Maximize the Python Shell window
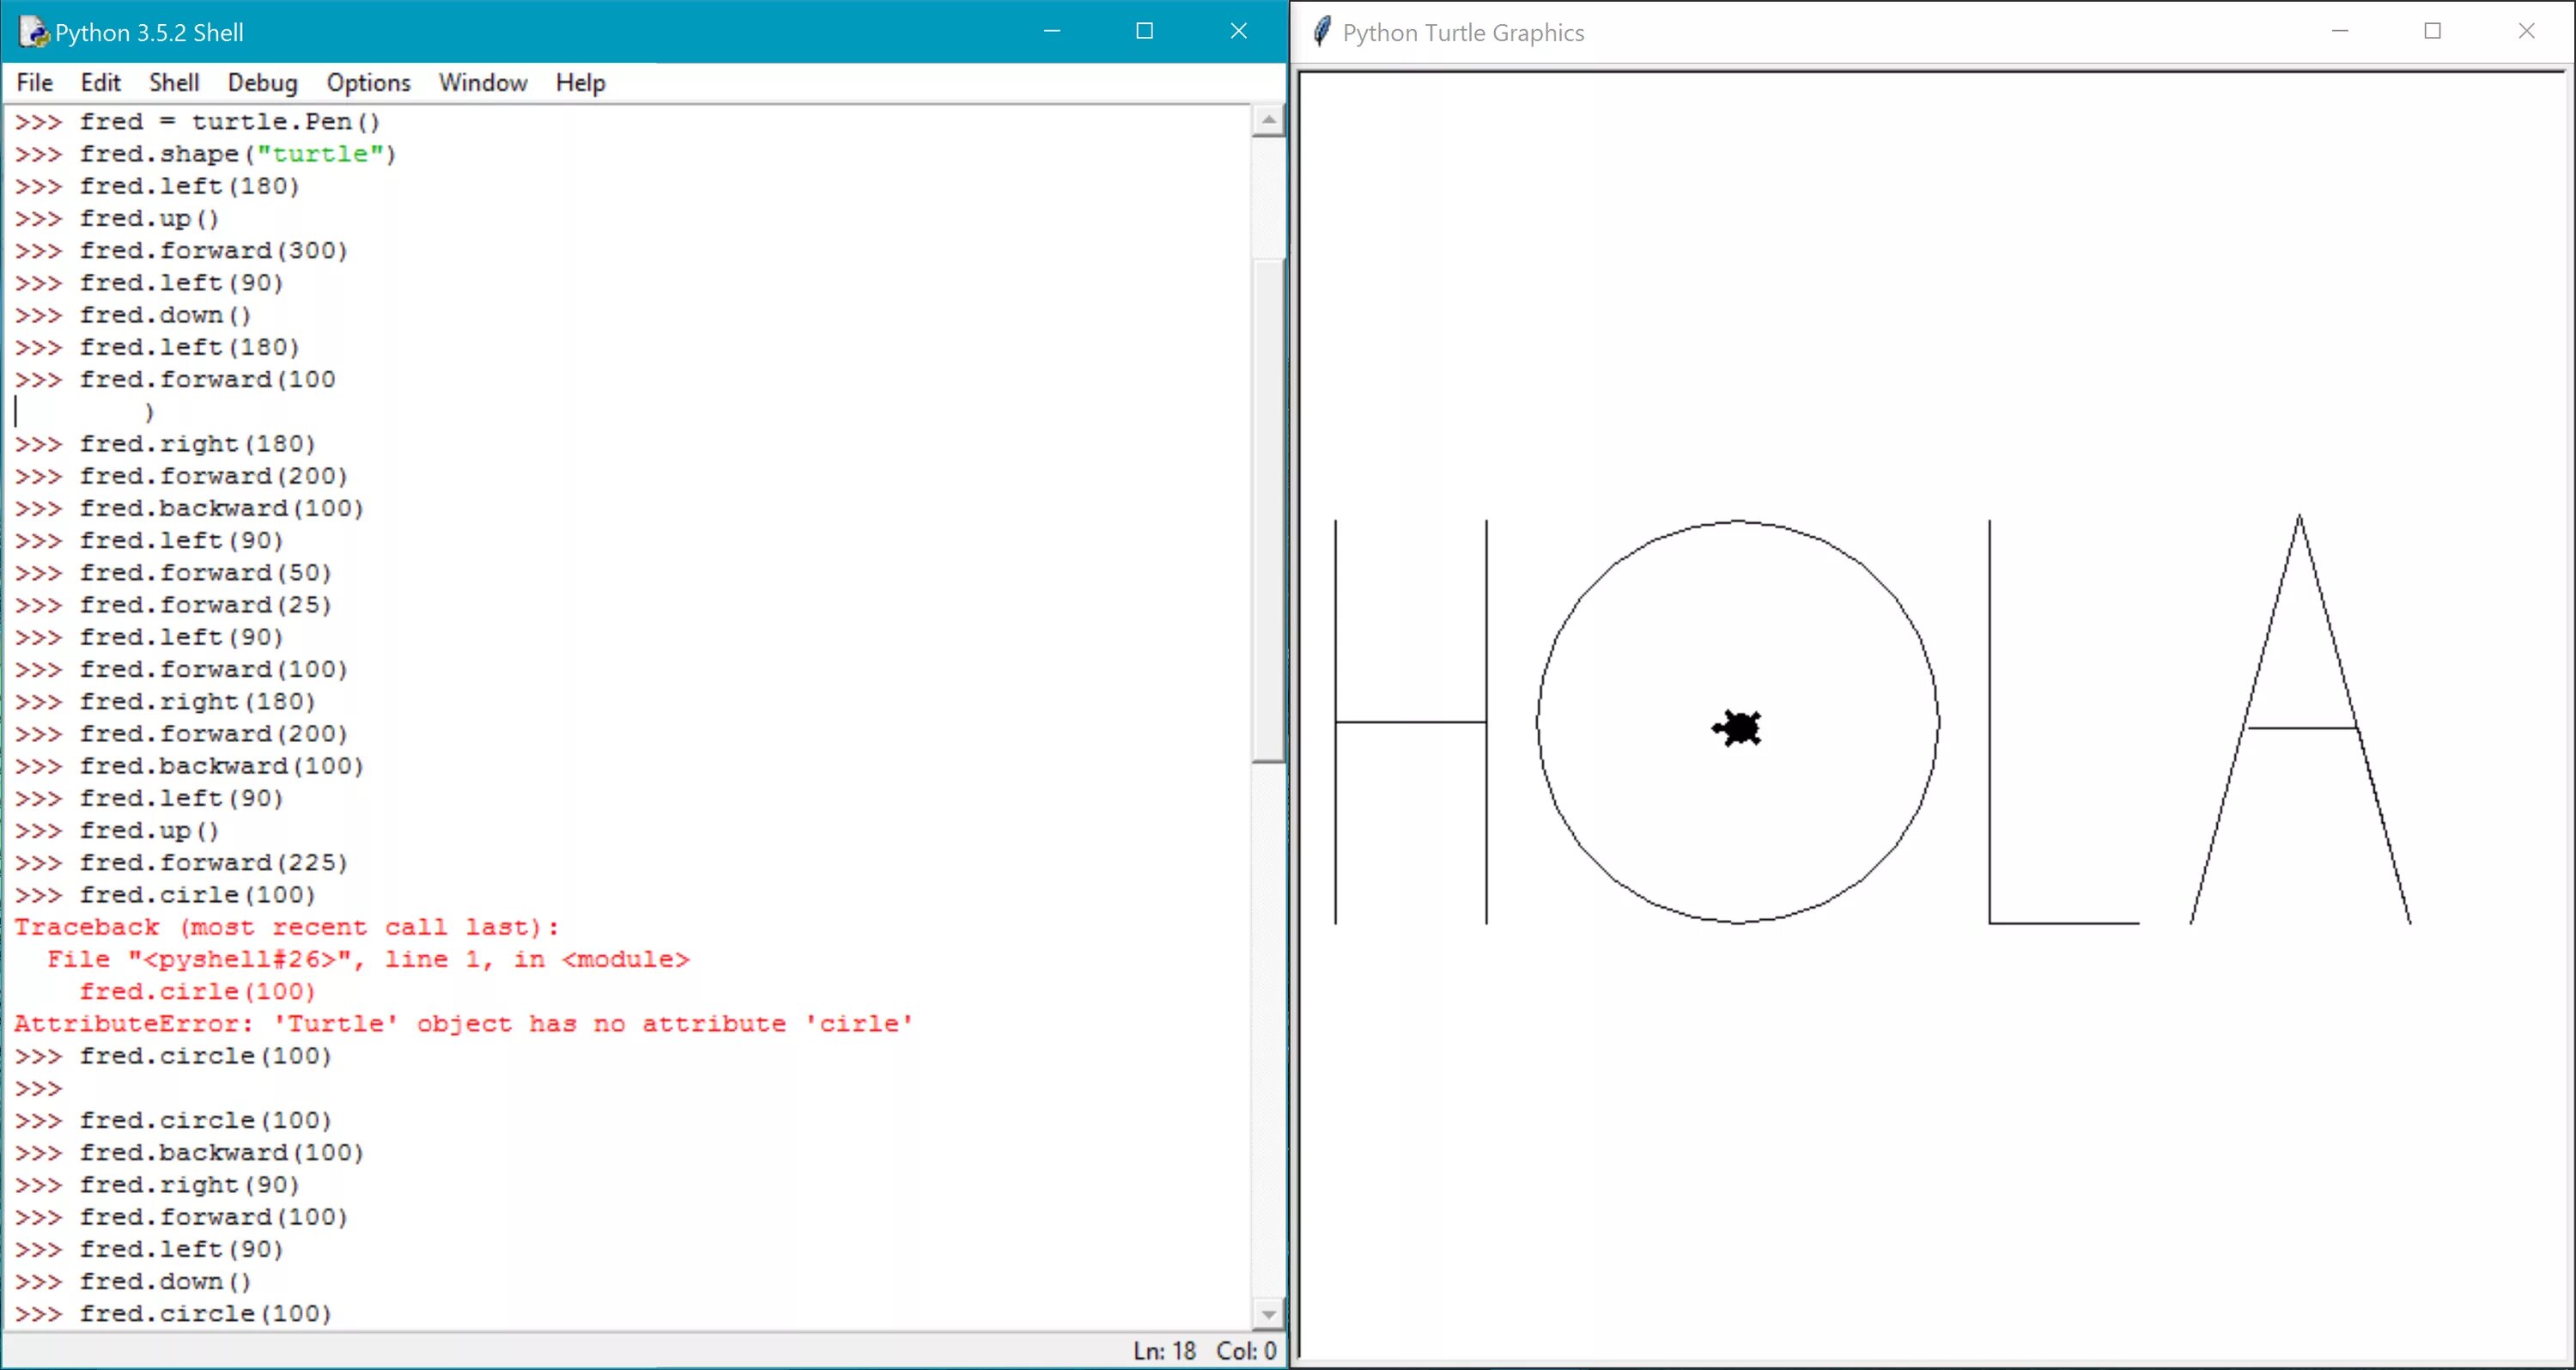Image resolution: width=2576 pixels, height=1370 pixels. click(1145, 32)
